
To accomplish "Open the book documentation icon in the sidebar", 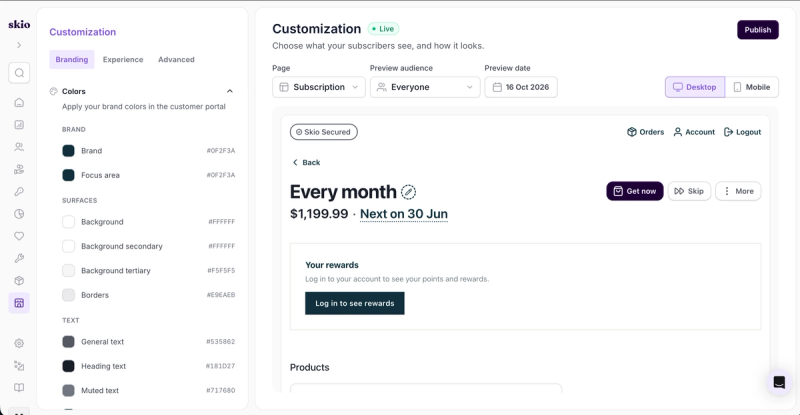I will (19, 387).
